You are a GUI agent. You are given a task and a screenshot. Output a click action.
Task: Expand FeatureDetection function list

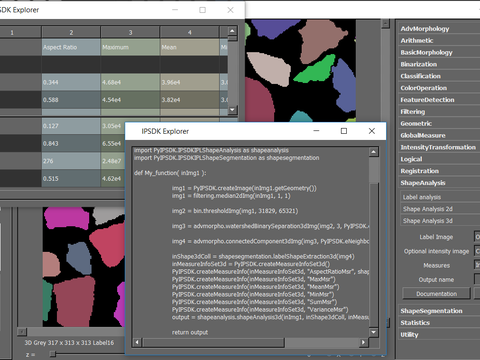427,100
